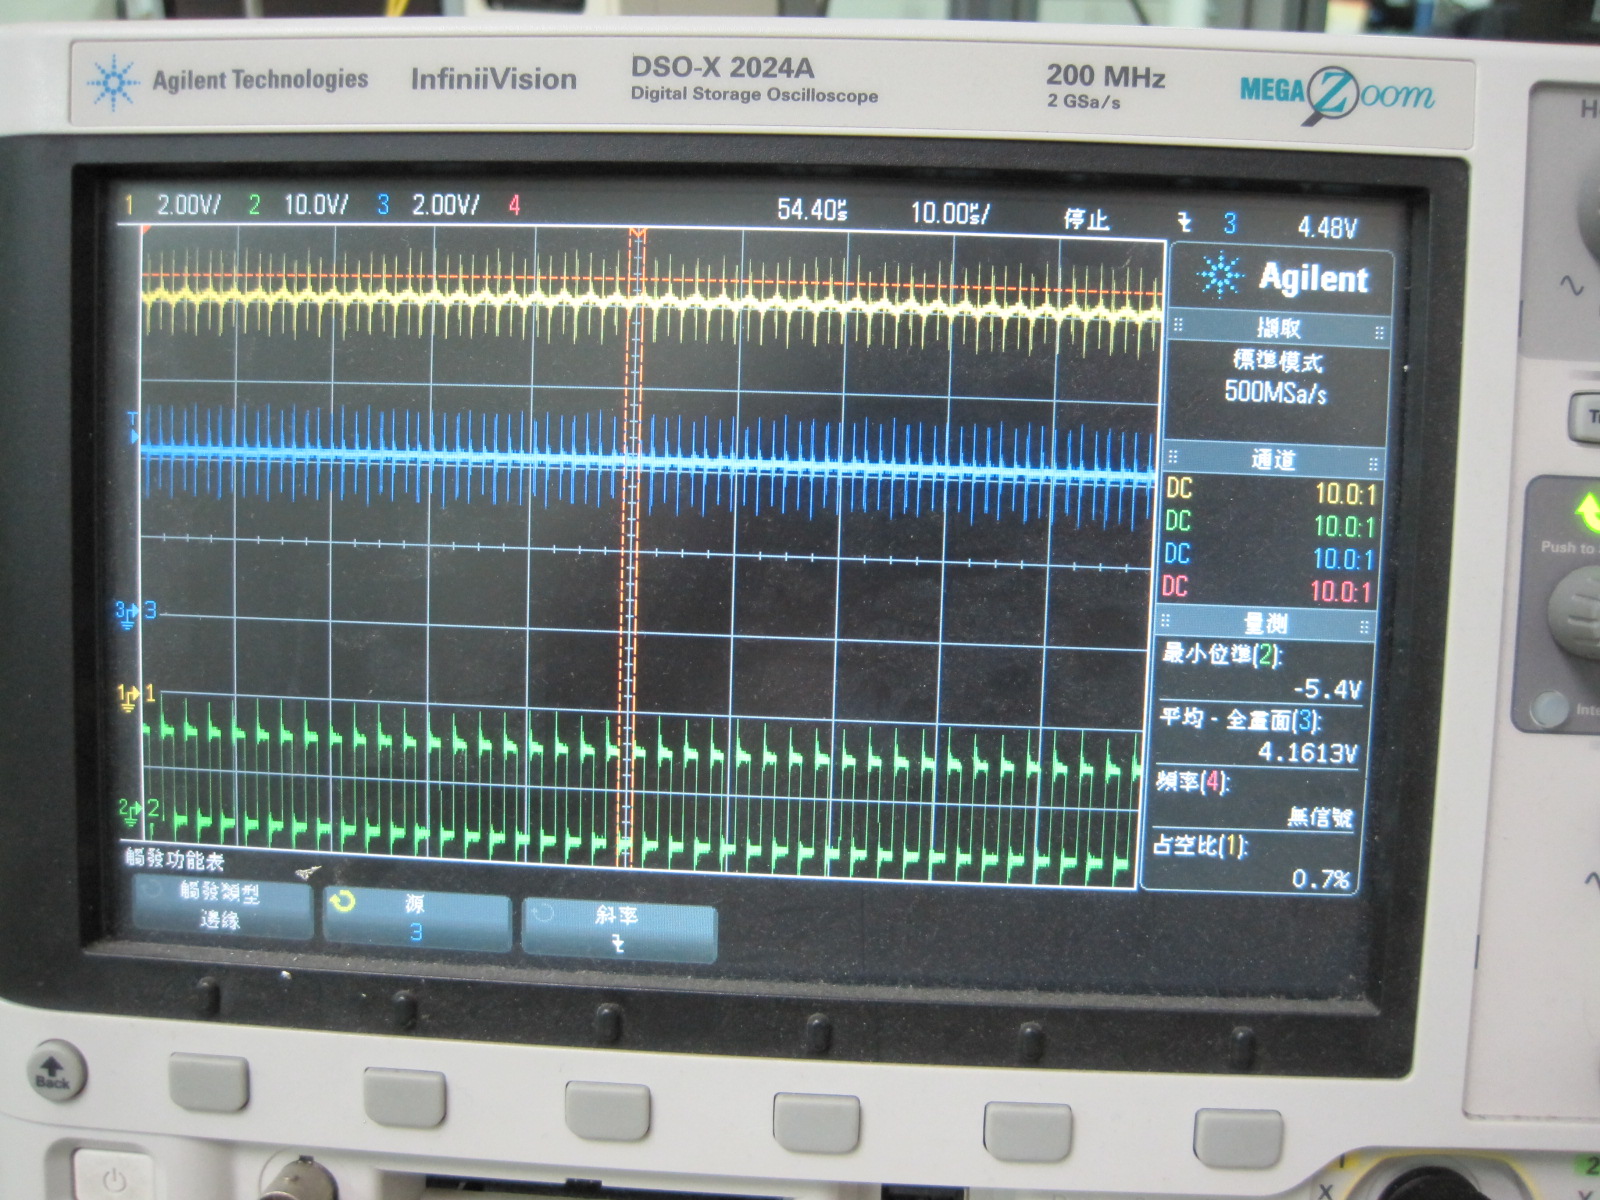The width and height of the screenshot is (1600, 1200).
Task: Click the physical softkey under 斜率
Action: pos(608,1108)
